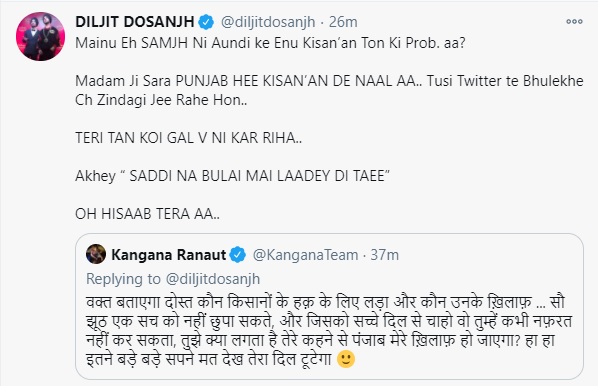
Task: Click @diljitdosanjh in Replying to line
Action: (x=213, y=279)
